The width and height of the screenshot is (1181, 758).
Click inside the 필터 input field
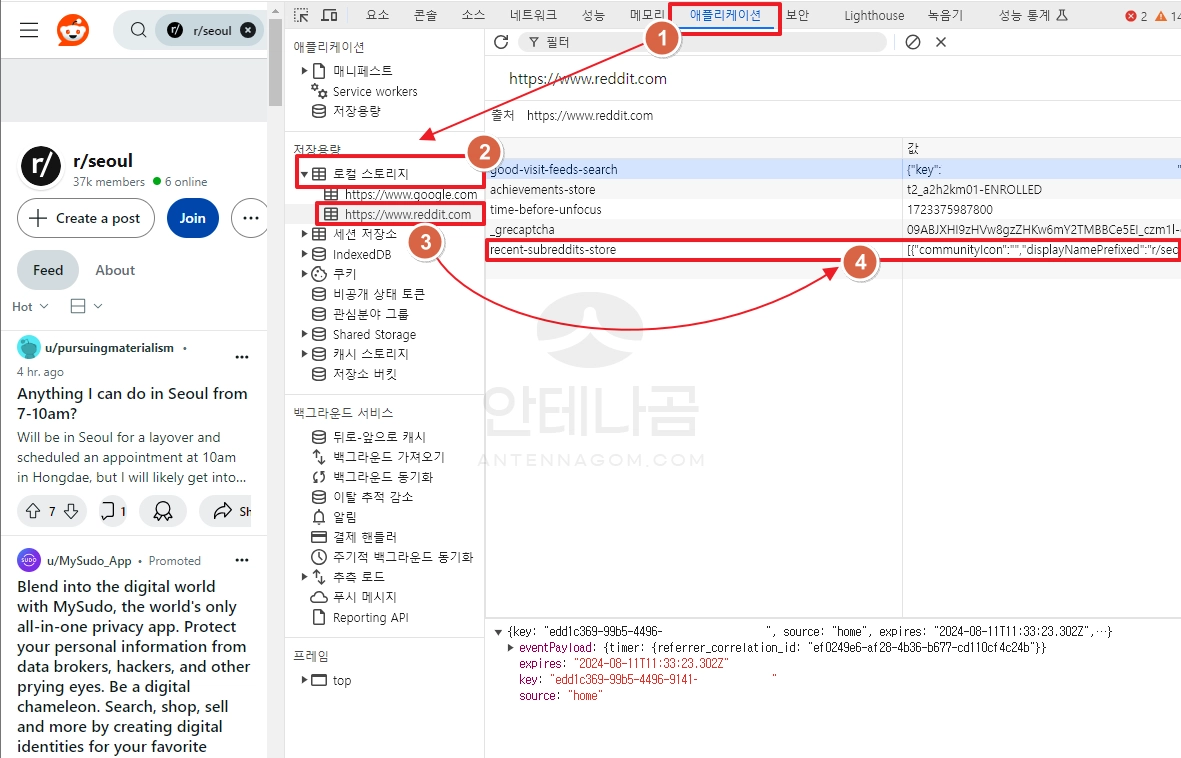600,42
